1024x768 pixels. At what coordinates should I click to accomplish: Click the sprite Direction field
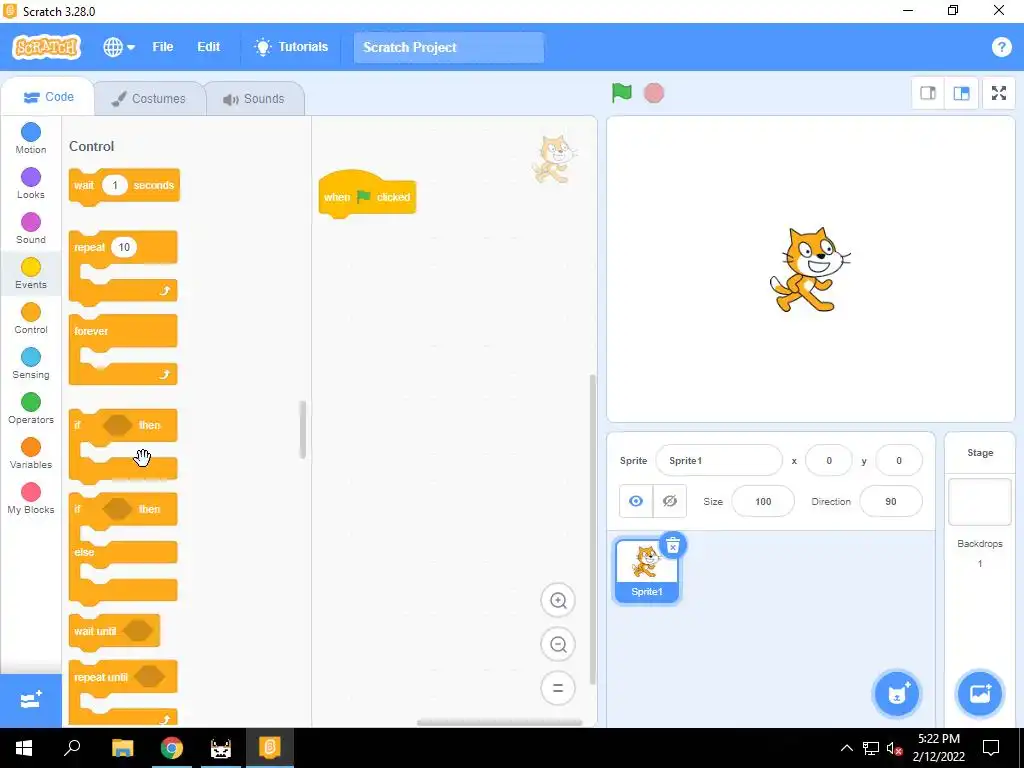tap(891, 502)
